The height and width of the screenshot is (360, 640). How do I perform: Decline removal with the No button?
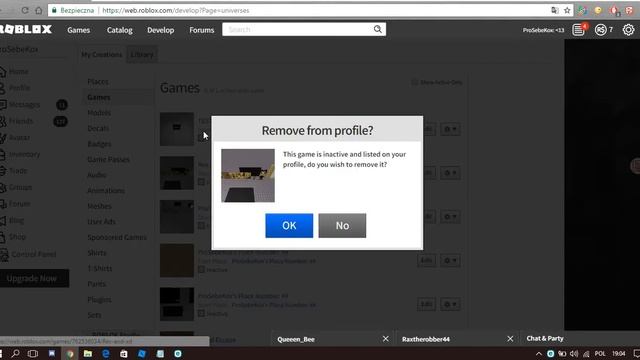click(x=342, y=225)
